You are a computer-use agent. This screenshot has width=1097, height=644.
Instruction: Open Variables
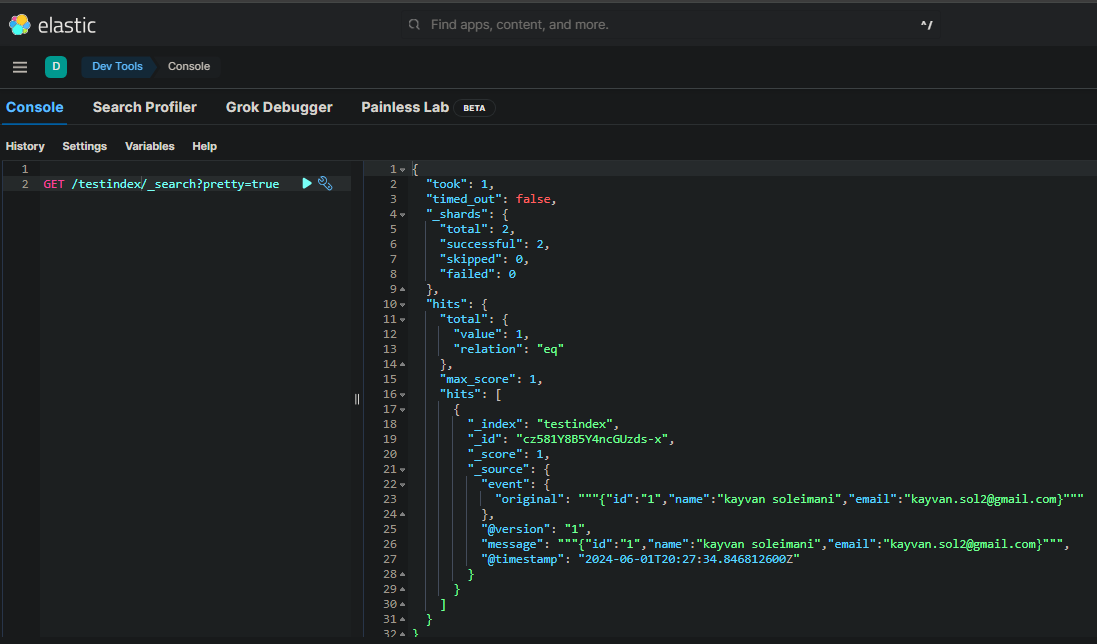tap(150, 146)
